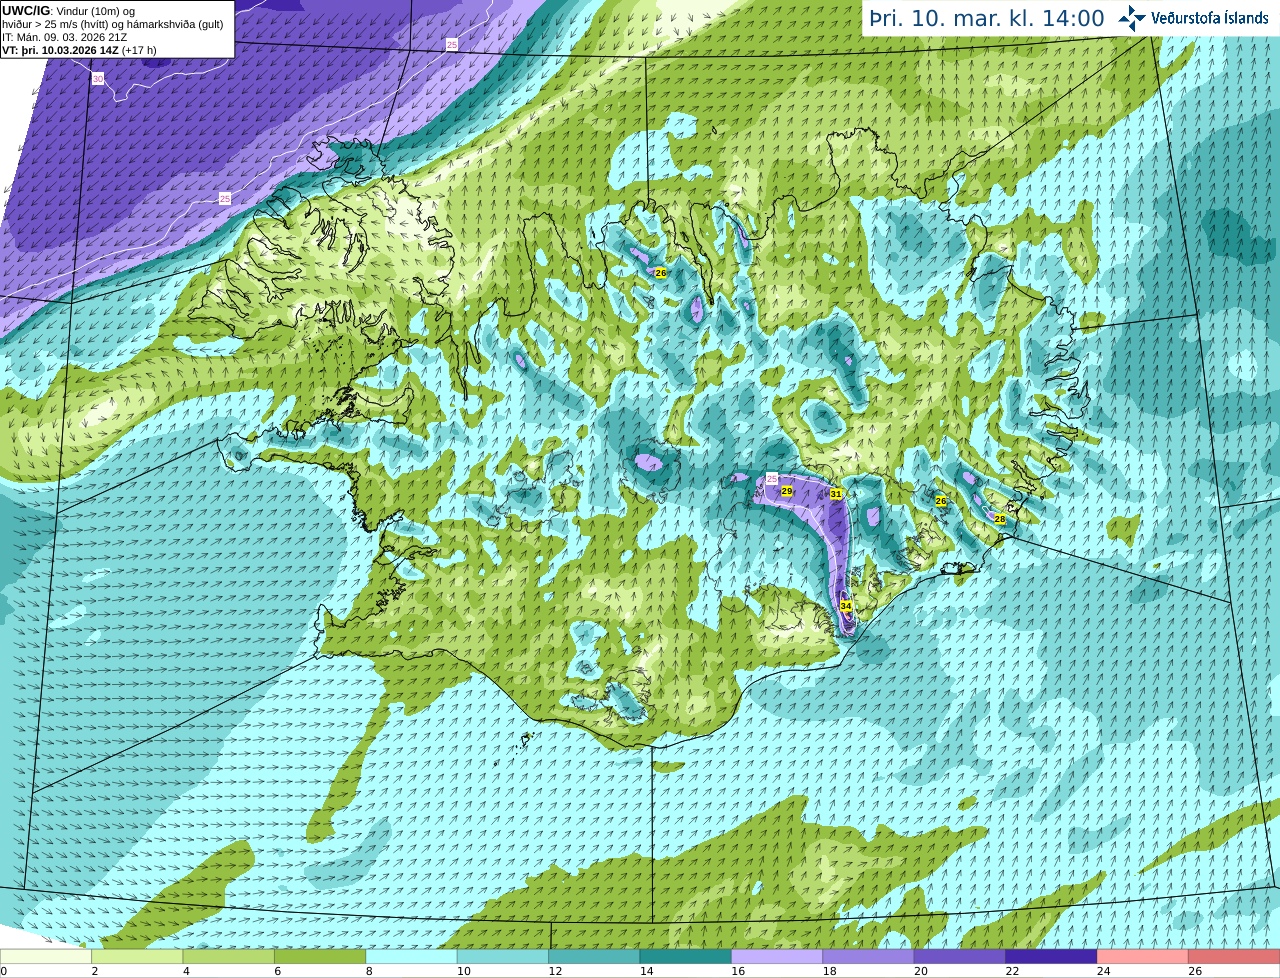Click the white contour label 30 in the purple area
The width and height of the screenshot is (1280, 978).
click(x=97, y=78)
